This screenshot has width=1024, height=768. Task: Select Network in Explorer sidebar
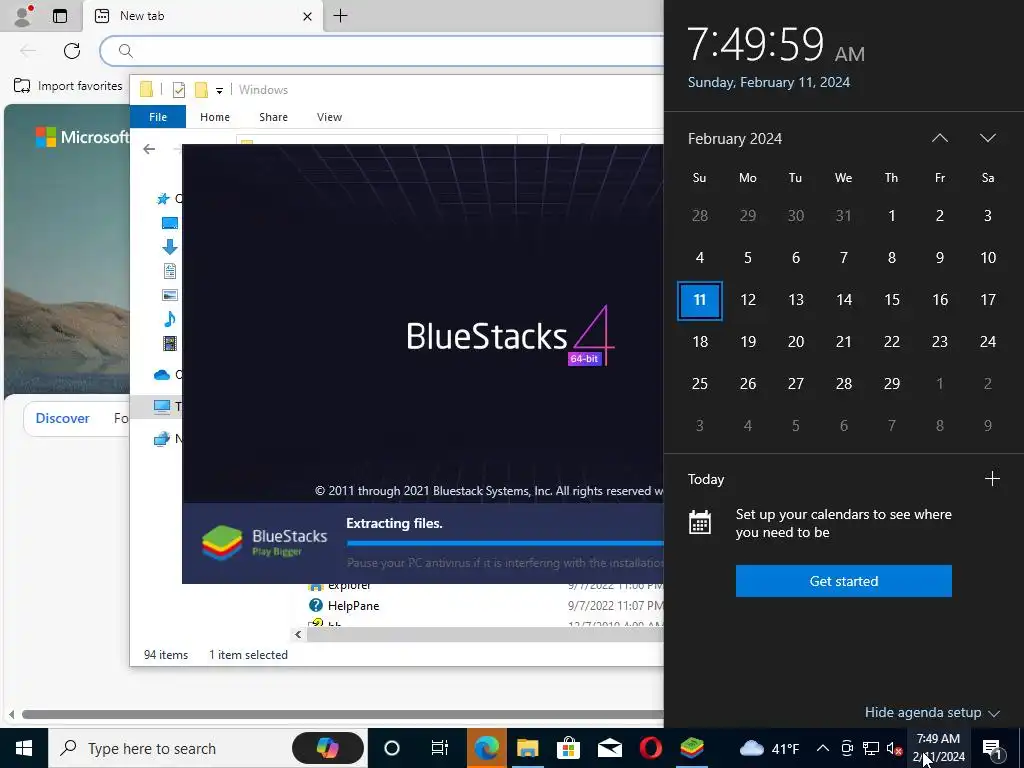[x=162, y=439]
